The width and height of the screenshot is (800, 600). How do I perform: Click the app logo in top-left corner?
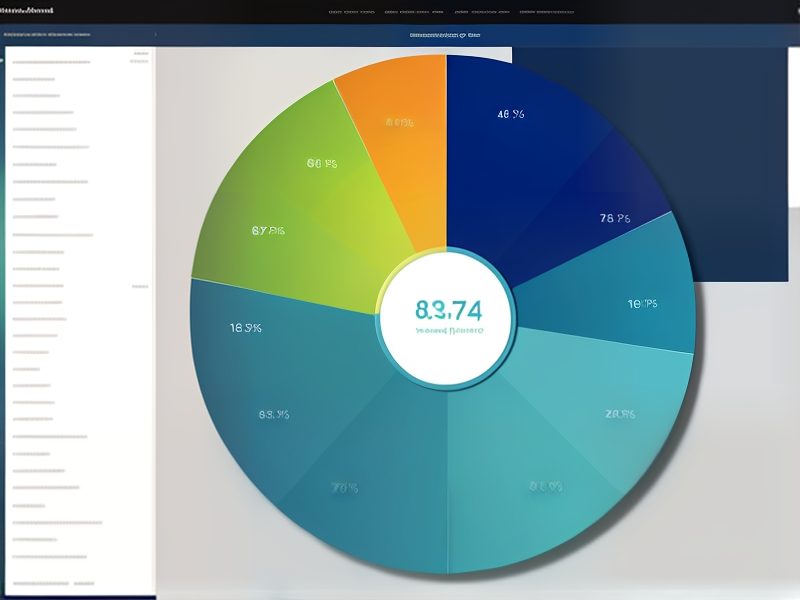tap(29, 10)
